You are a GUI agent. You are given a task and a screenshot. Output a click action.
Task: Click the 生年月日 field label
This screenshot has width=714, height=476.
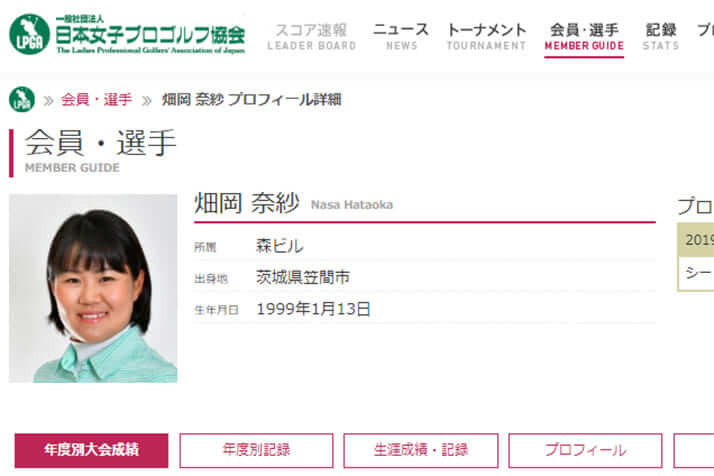pyautogui.click(x=216, y=310)
